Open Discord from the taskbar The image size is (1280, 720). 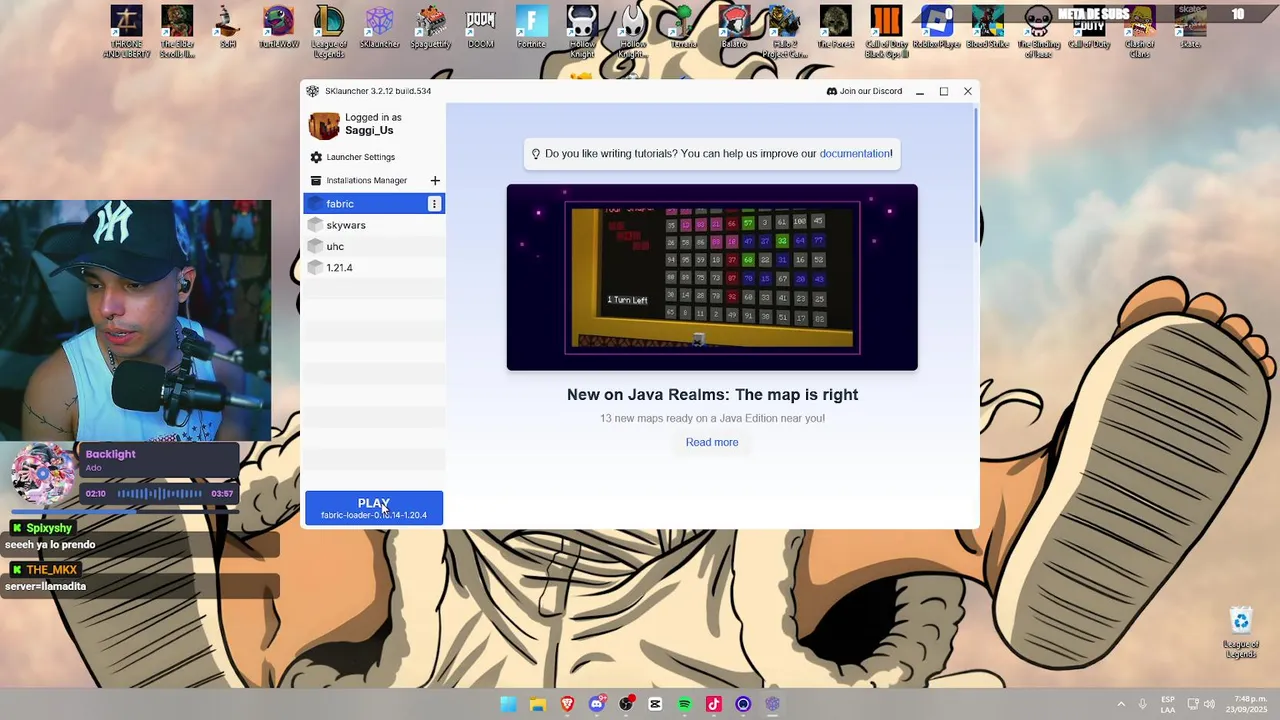[x=597, y=704]
